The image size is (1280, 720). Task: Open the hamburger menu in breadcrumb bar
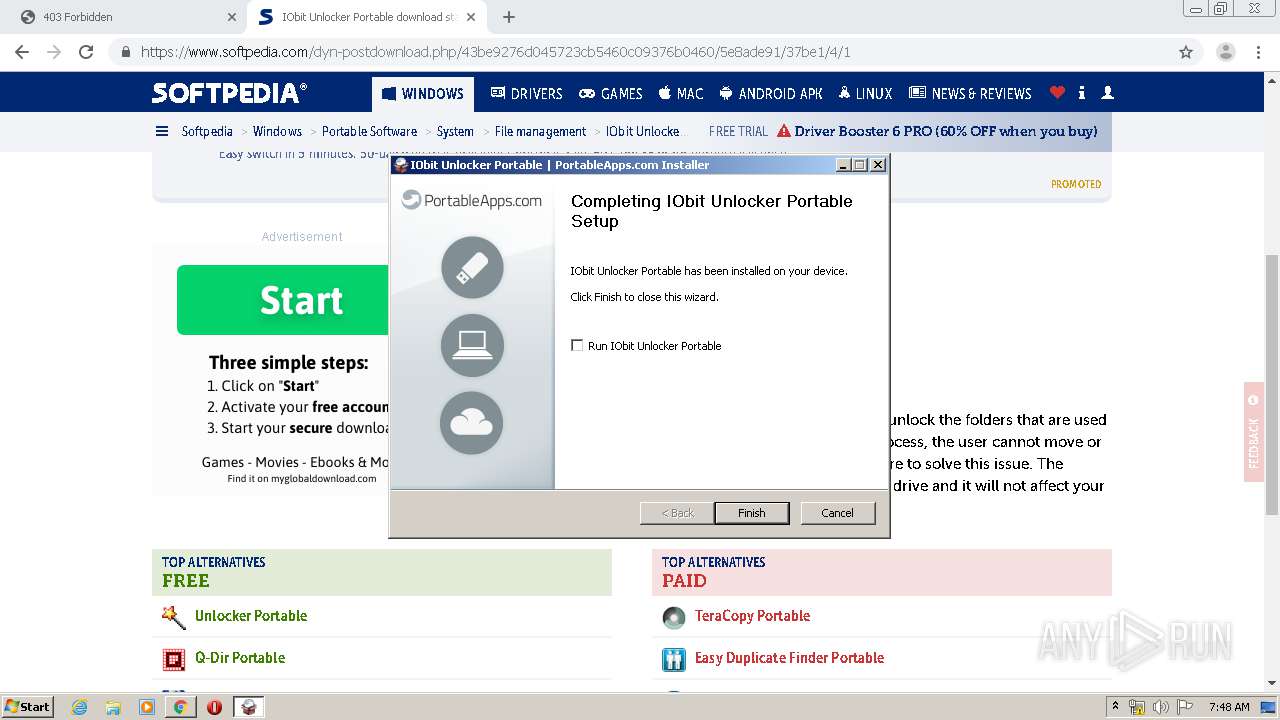click(x=162, y=131)
